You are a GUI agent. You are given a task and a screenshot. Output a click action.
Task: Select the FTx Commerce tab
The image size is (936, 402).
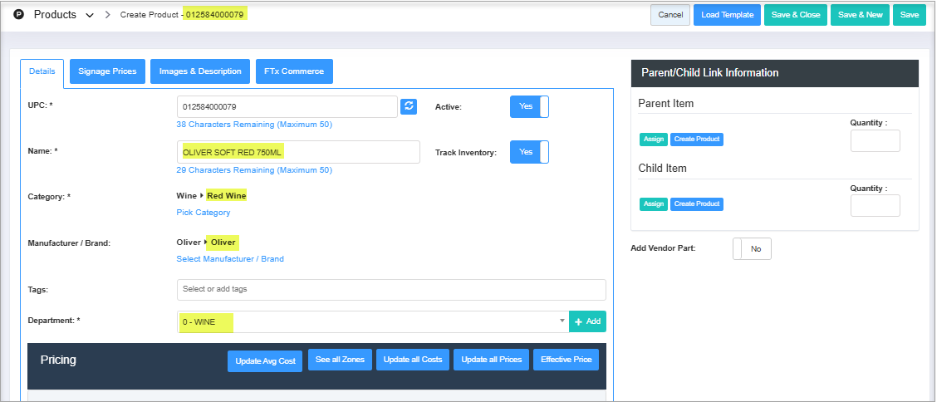pos(294,72)
